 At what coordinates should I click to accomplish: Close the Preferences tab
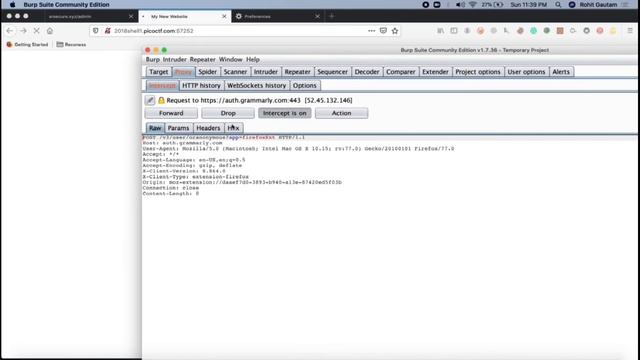(318, 16)
